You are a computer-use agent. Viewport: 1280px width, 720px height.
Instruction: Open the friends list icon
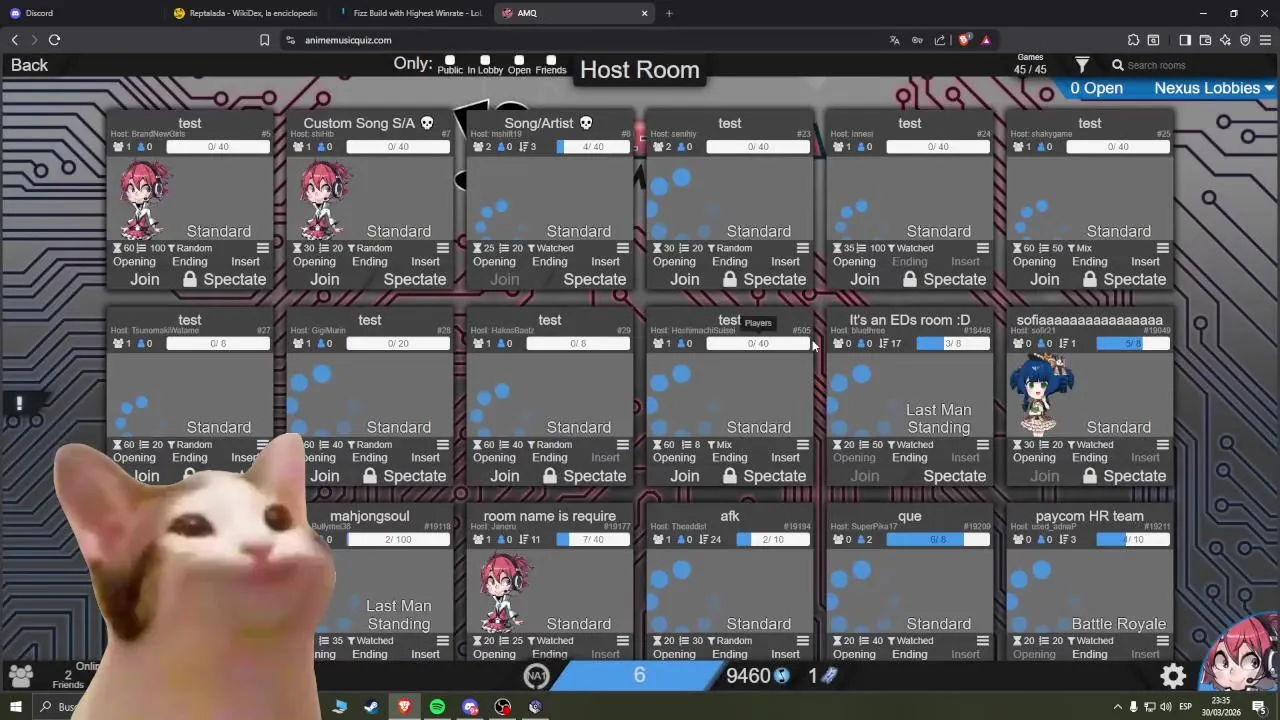20,676
